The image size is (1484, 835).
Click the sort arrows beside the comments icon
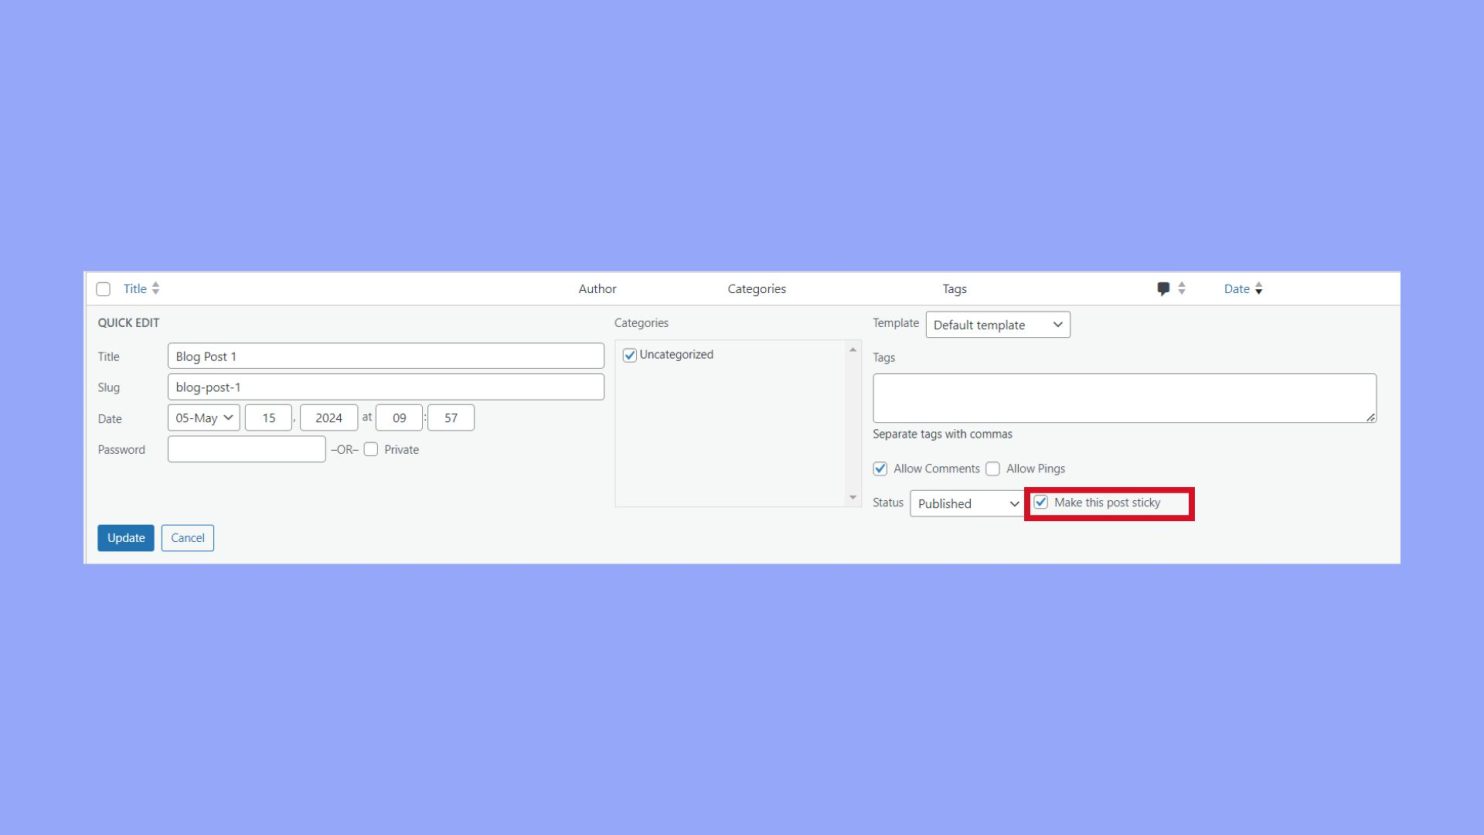pyautogui.click(x=1180, y=288)
